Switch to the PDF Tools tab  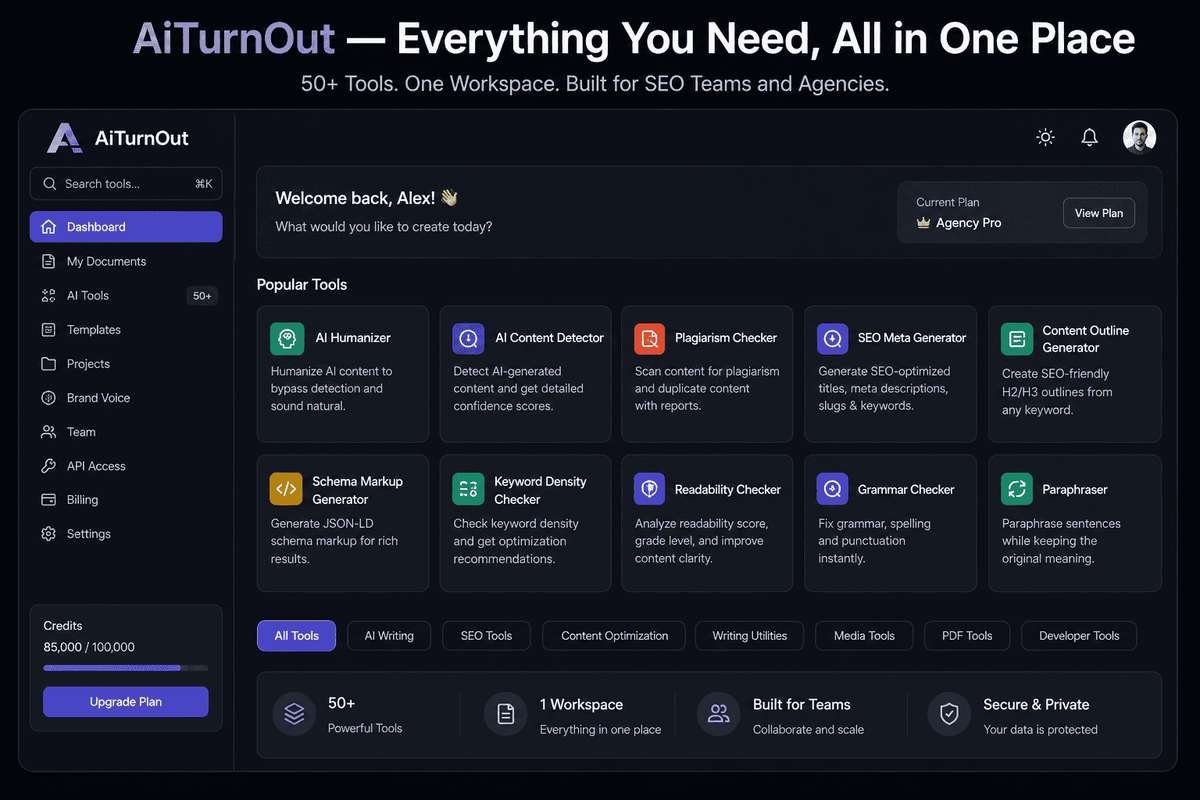pos(967,636)
